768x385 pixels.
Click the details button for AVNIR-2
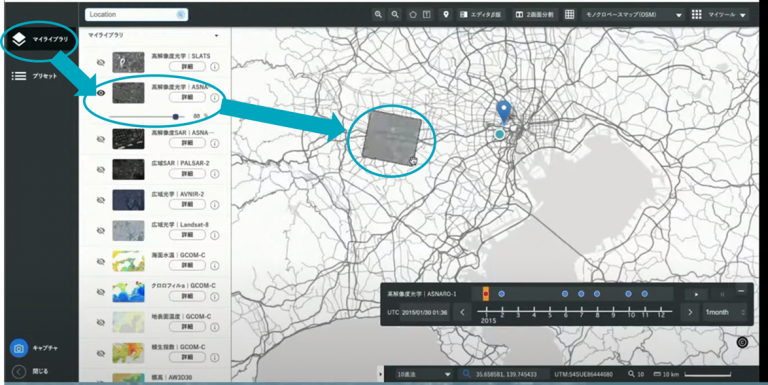[187, 204]
